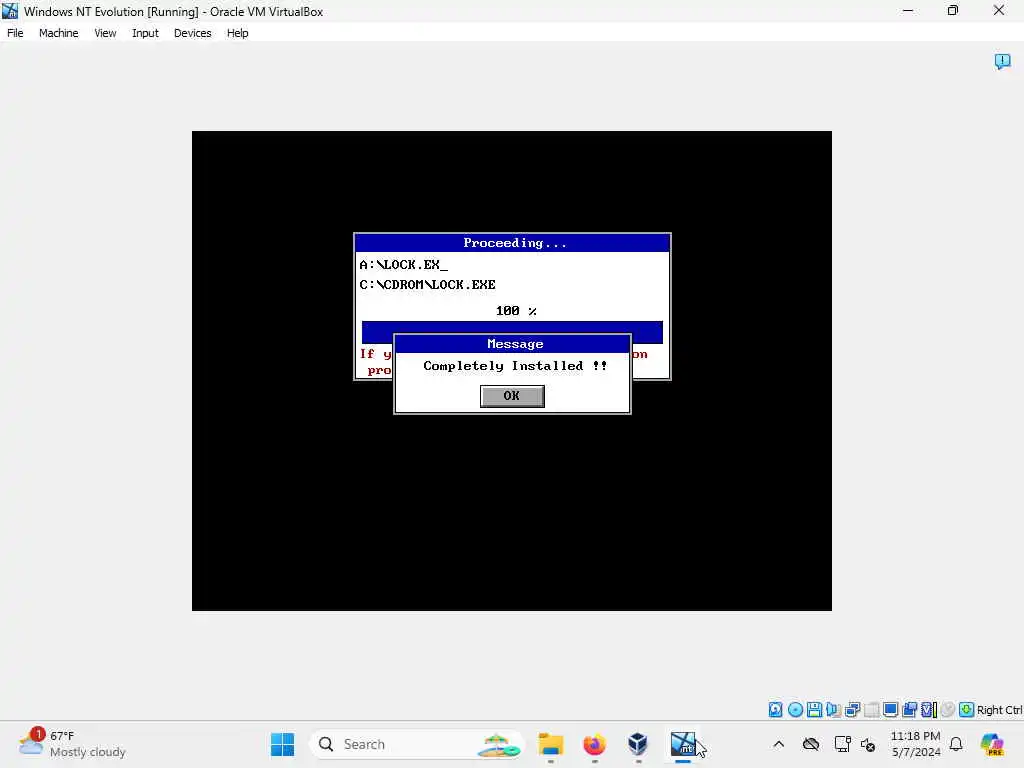Click the floppy disk status icon
The image size is (1024, 768).
click(814, 709)
